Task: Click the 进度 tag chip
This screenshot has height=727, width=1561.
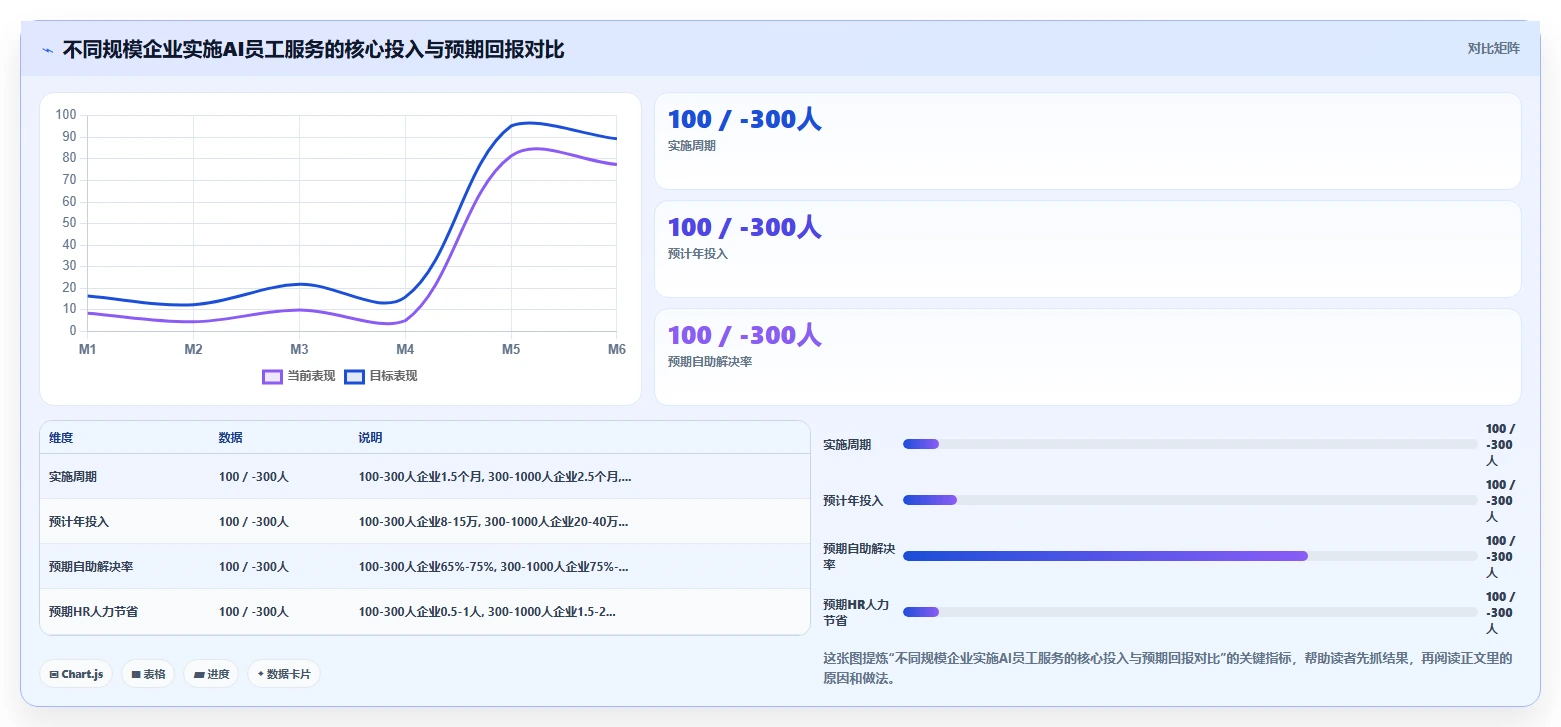Action: [211, 674]
